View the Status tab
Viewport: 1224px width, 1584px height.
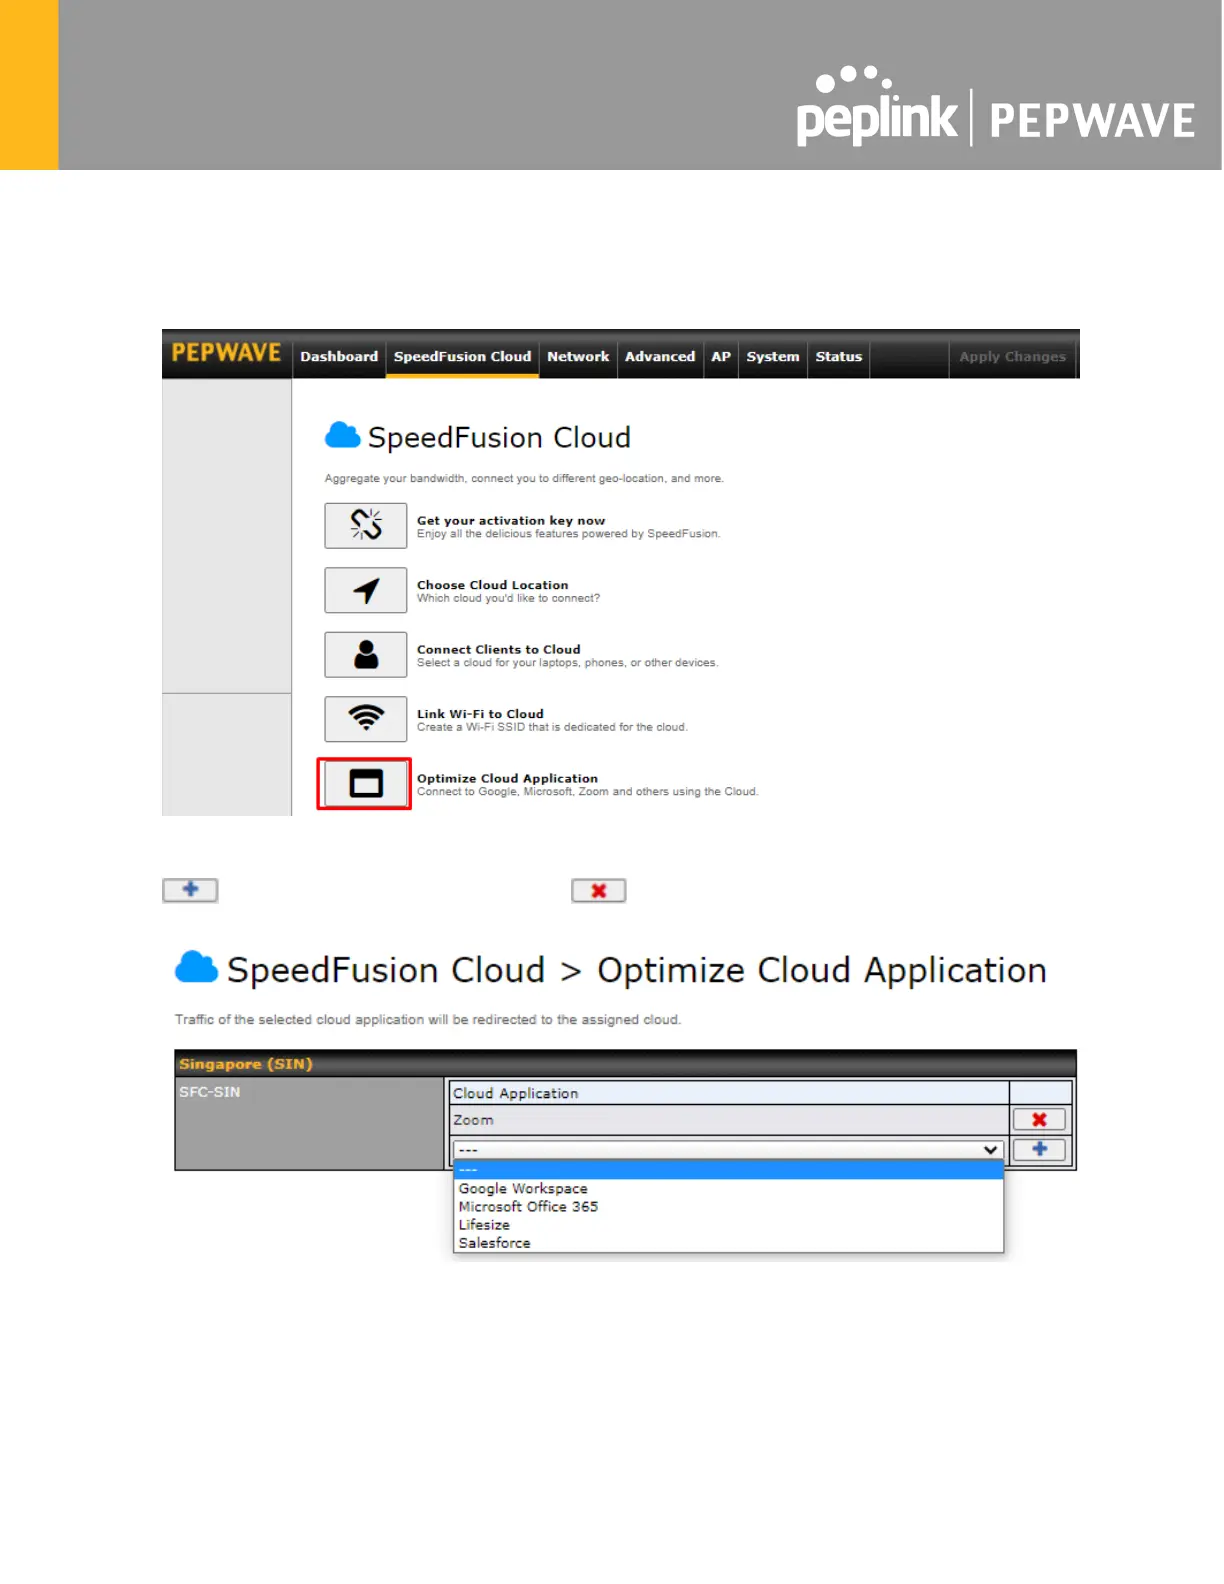tap(838, 356)
